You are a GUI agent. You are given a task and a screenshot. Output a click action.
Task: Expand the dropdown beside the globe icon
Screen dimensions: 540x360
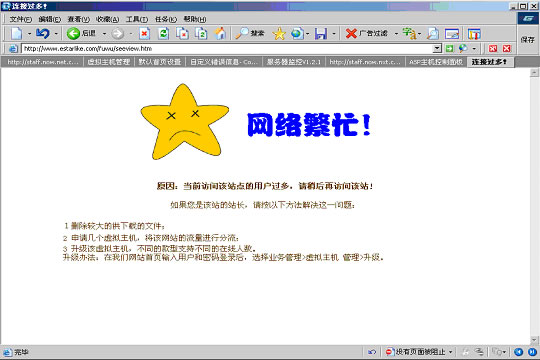[x=308, y=33]
